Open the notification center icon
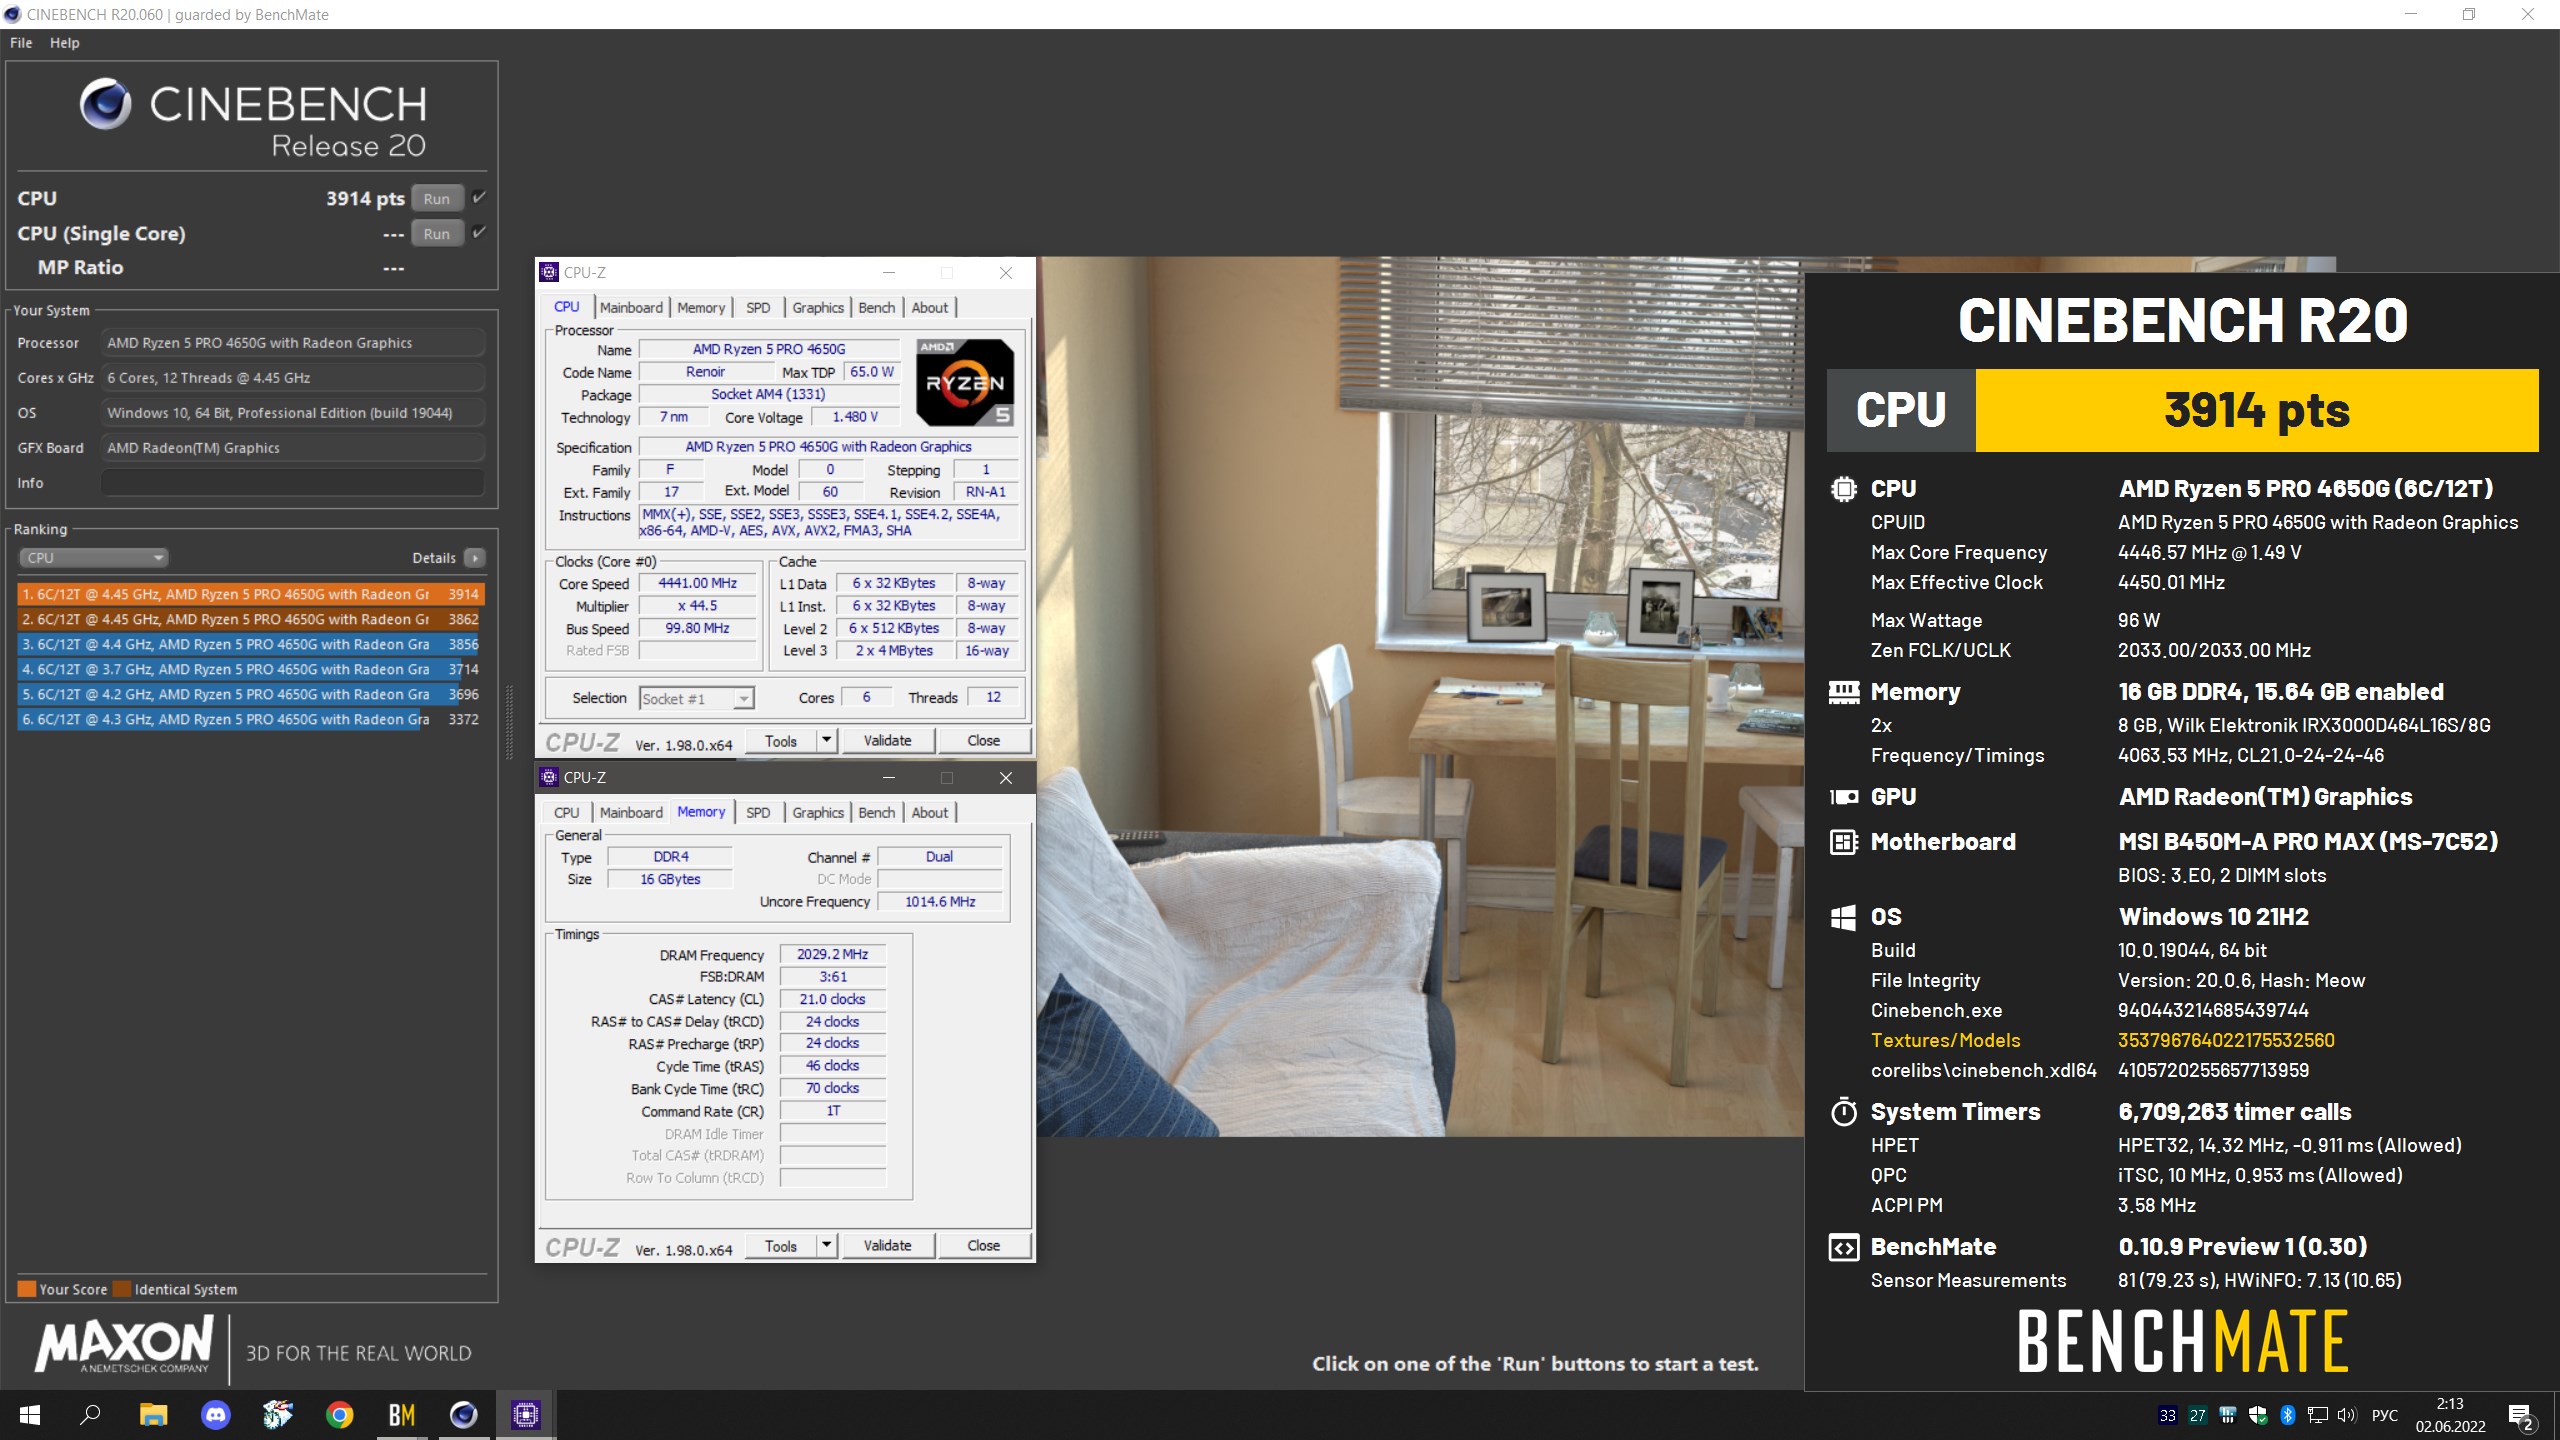 click(x=2521, y=1416)
